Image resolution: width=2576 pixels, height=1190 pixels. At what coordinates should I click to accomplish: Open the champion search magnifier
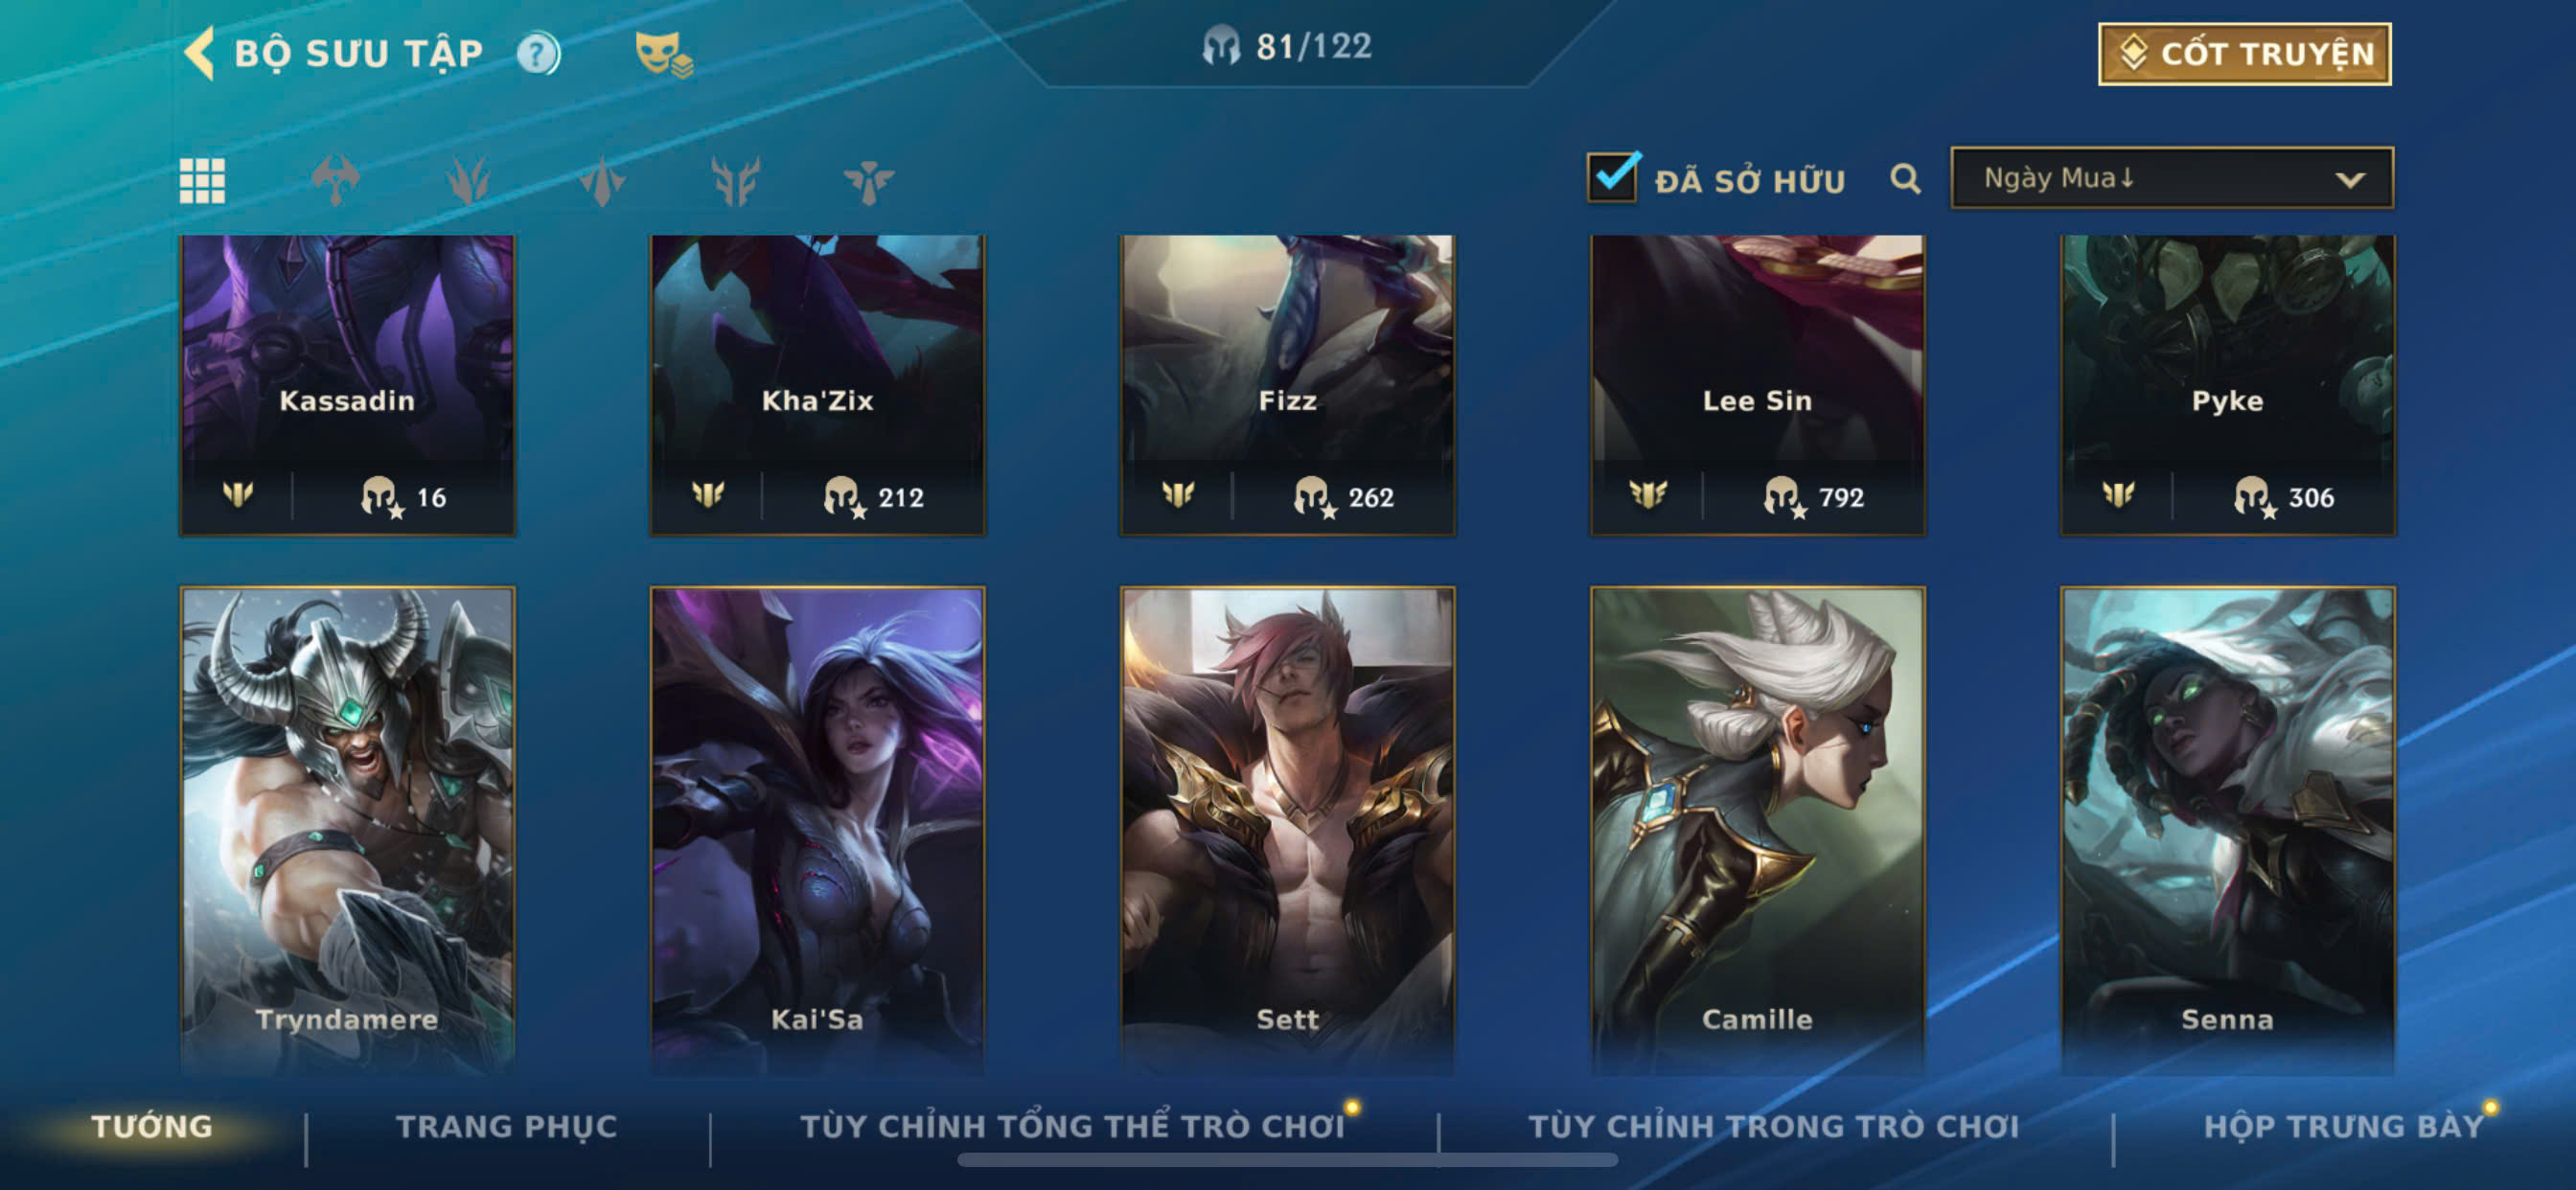[x=1905, y=179]
